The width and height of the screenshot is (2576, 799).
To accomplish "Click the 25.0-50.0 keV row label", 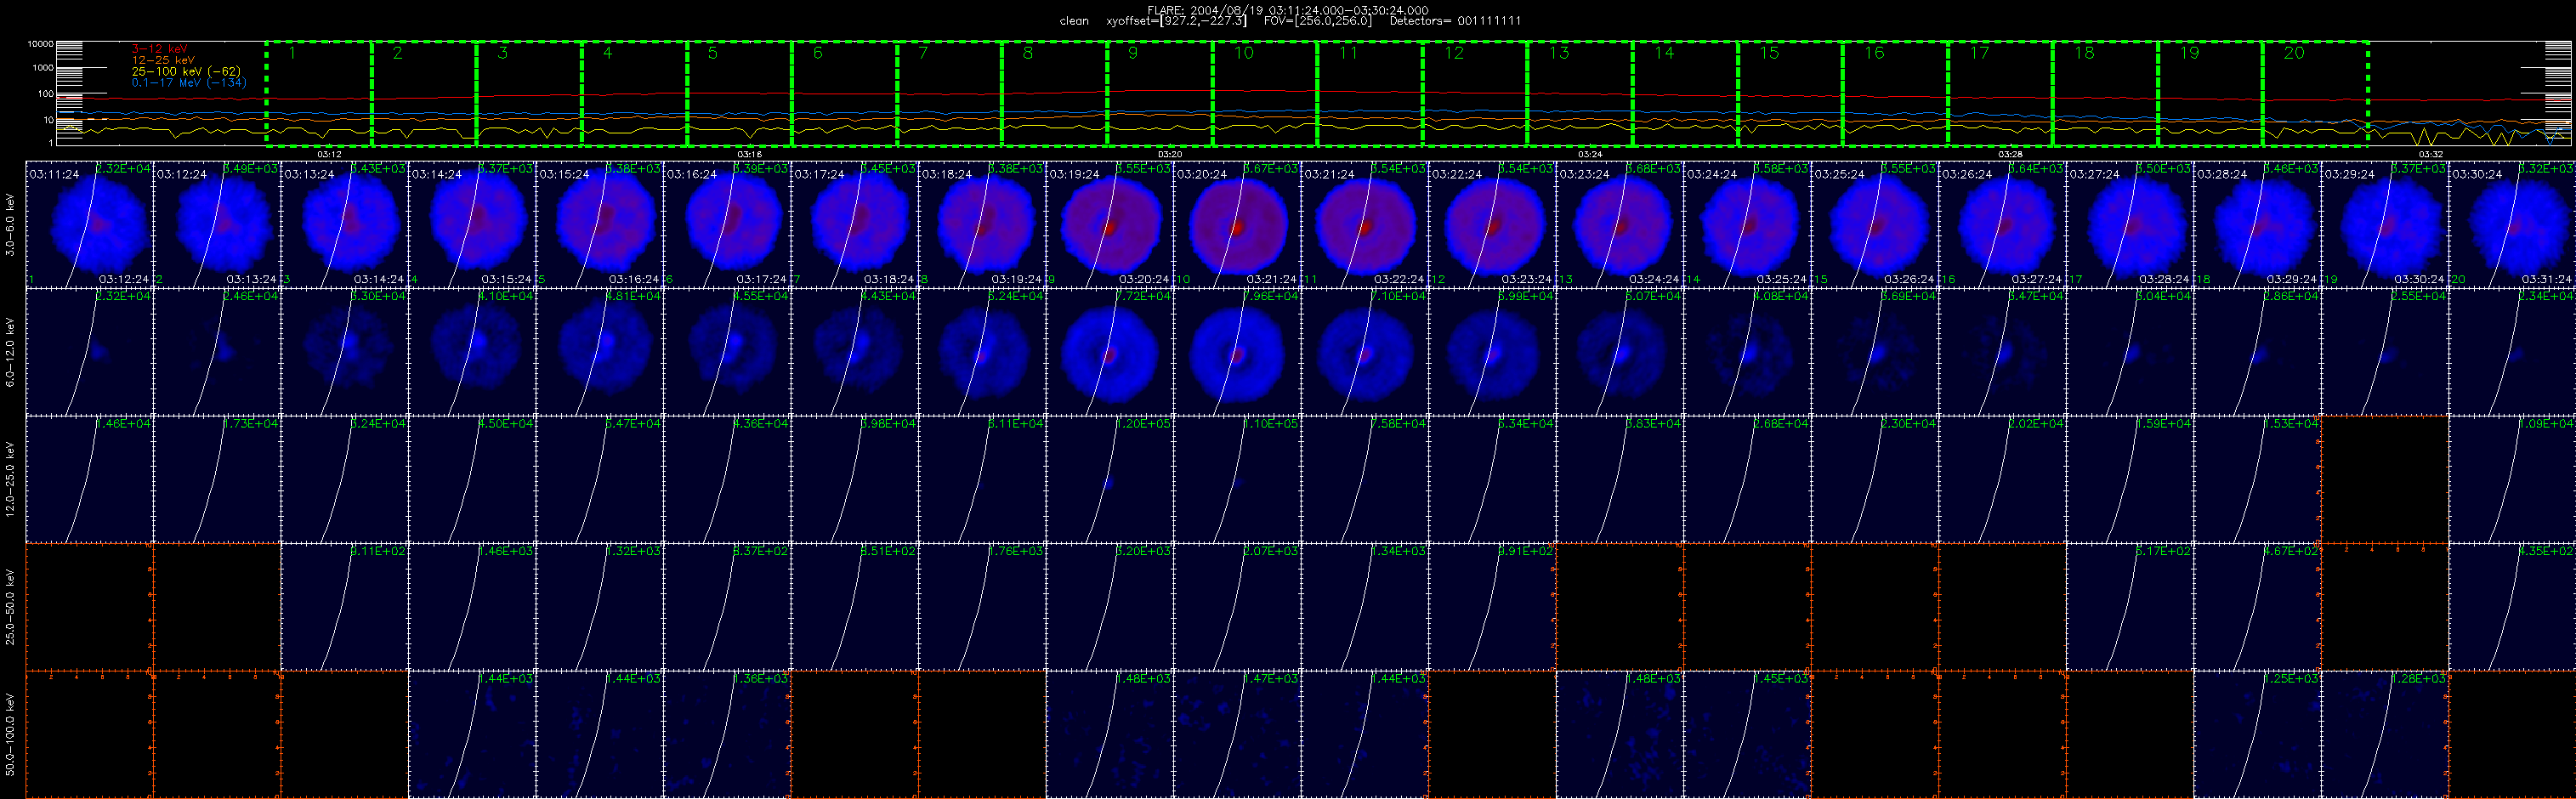I will 10,607.
